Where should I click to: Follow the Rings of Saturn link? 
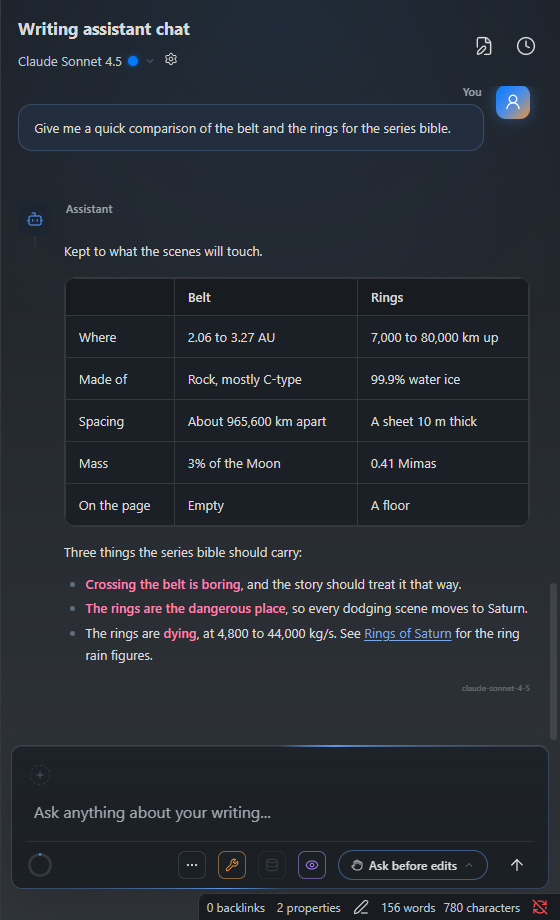(407, 634)
